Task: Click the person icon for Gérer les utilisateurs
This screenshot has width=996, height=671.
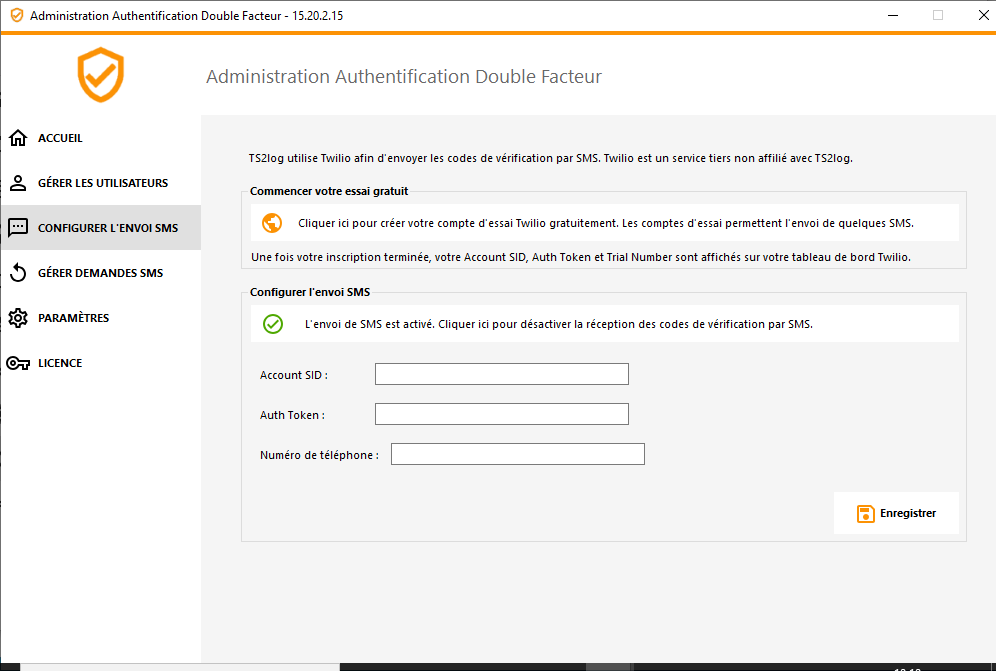Action: point(18,183)
